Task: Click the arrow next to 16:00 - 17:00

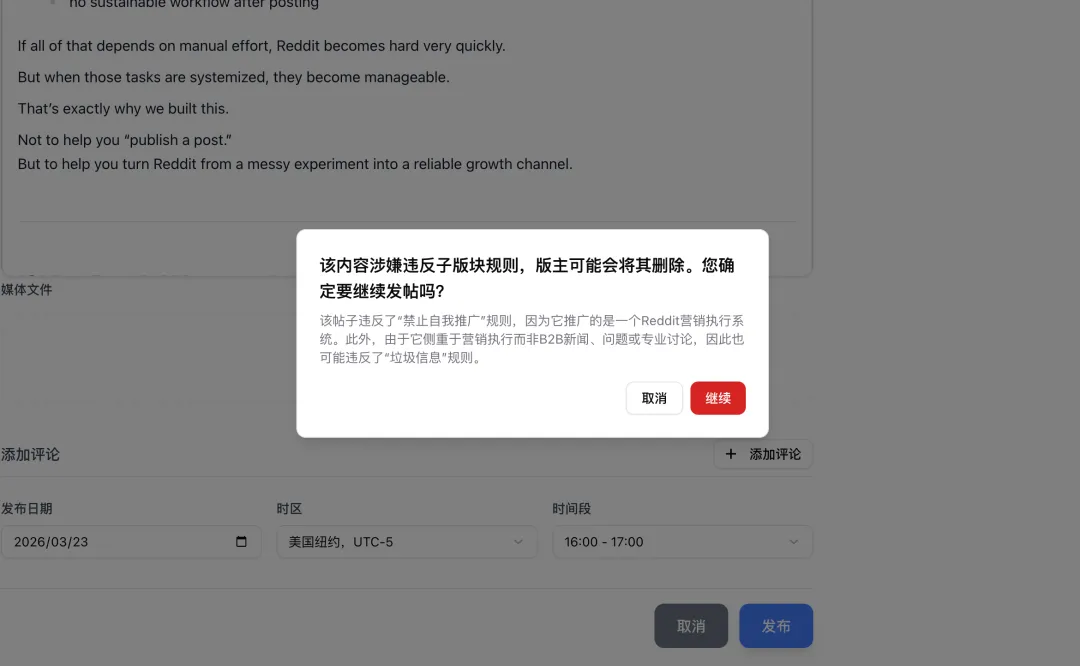Action: click(x=795, y=541)
